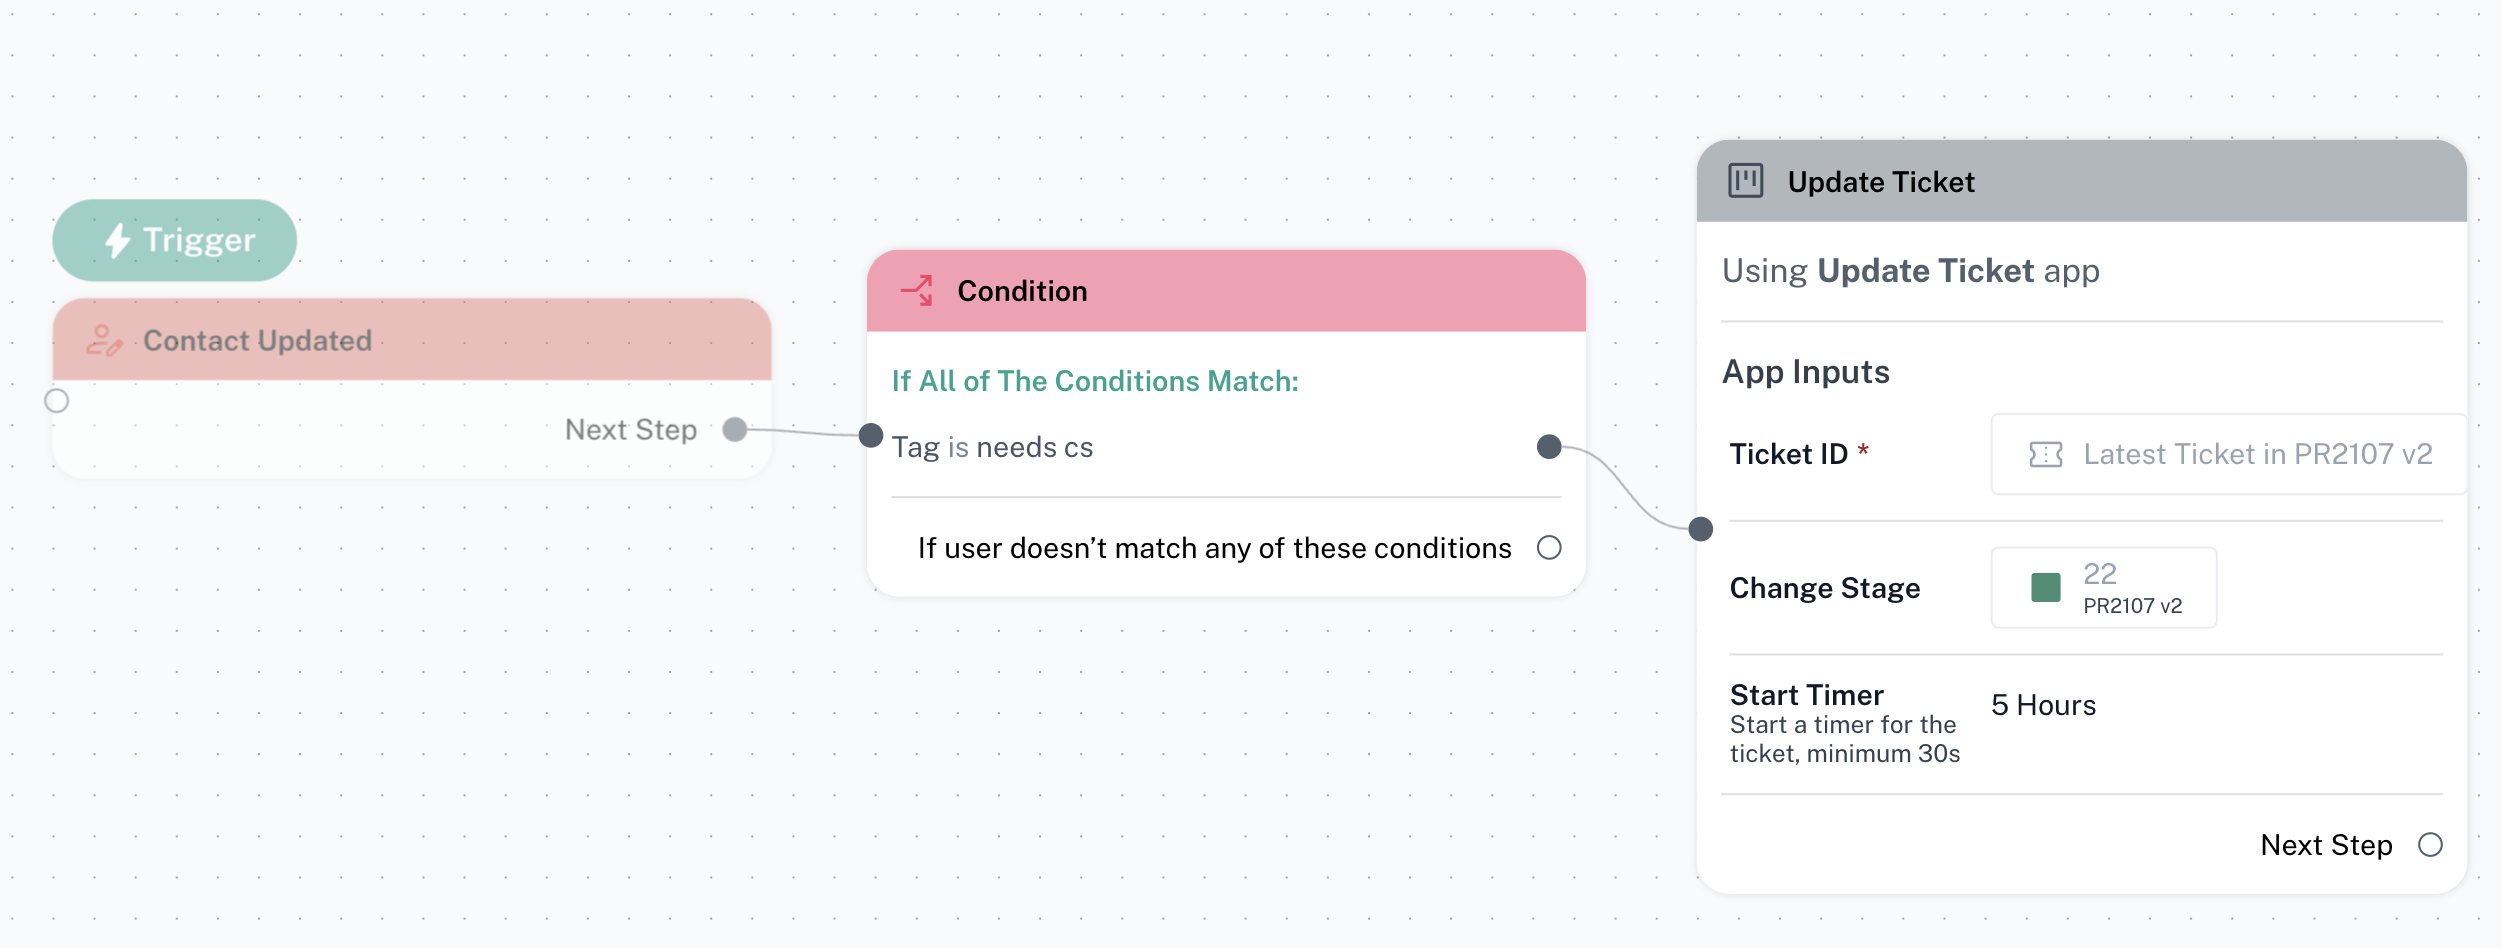Select the Update Ticket node header
2502x948 pixels.
[2081, 181]
